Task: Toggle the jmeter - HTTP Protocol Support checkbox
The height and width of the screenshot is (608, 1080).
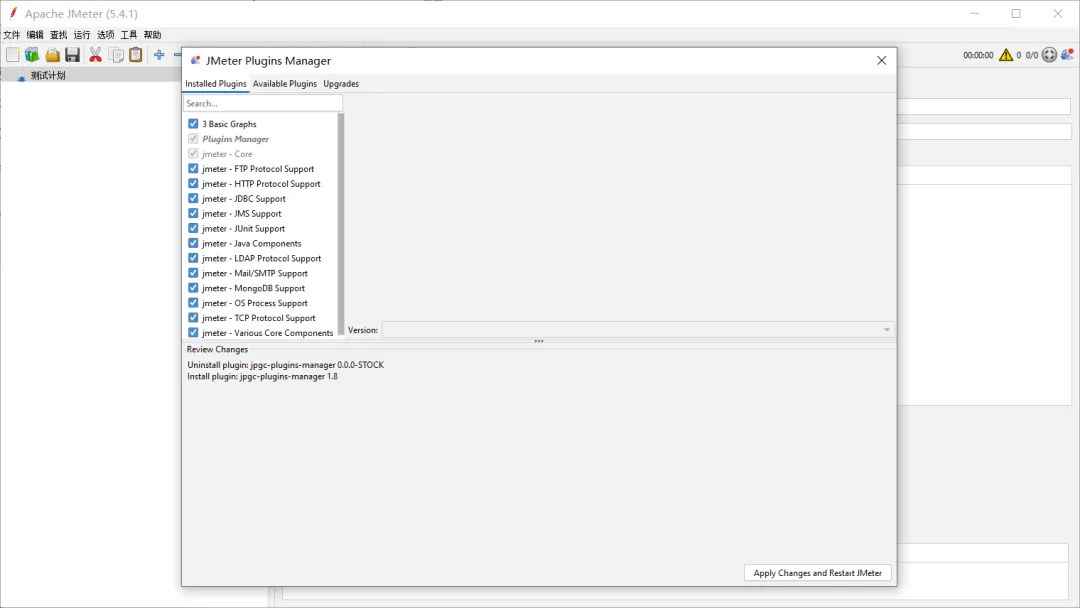Action: pyautogui.click(x=193, y=184)
